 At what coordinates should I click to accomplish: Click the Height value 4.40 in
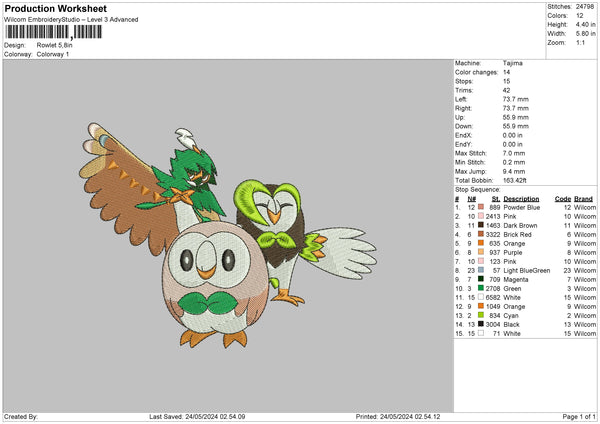click(585, 24)
